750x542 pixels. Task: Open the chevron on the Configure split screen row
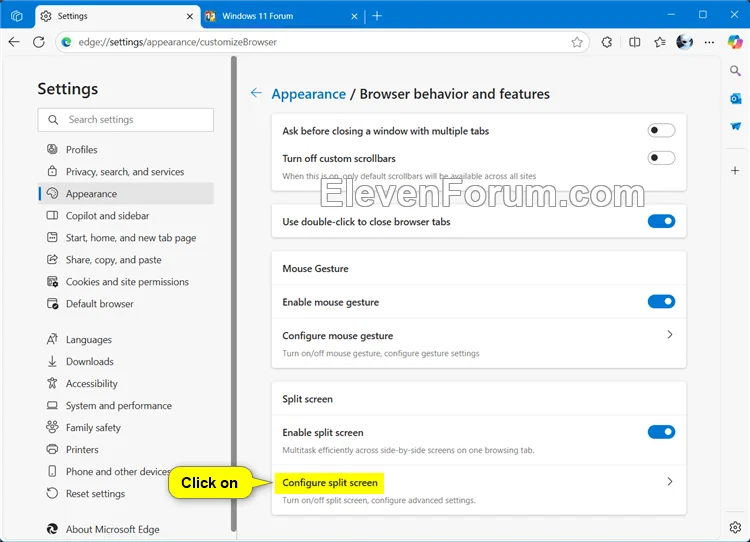pos(670,482)
